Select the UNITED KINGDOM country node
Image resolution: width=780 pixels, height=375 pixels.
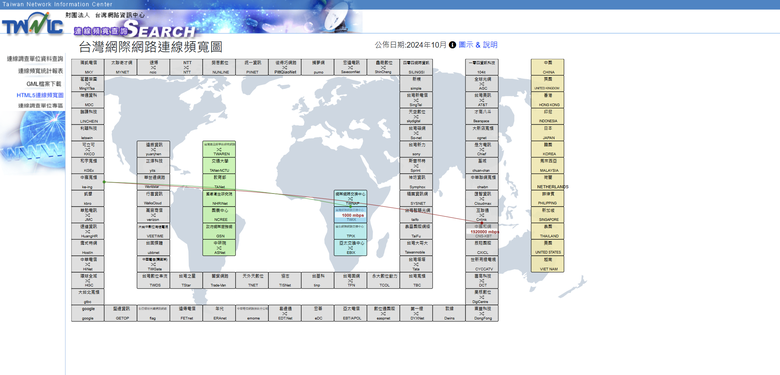tap(547, 84)
